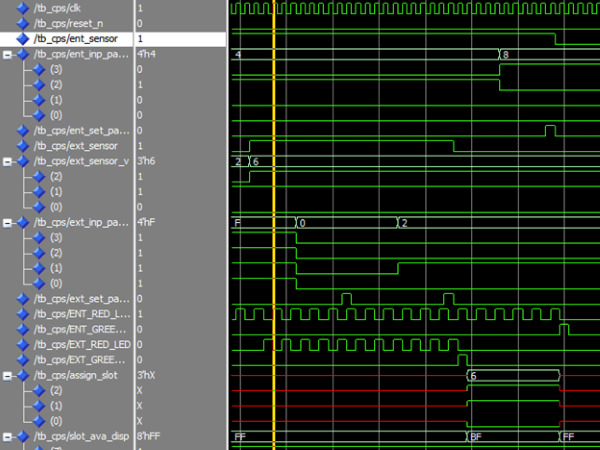
Task: Click the '2' segment in ext_inp_pa waveform
Action: click(499, 223)
